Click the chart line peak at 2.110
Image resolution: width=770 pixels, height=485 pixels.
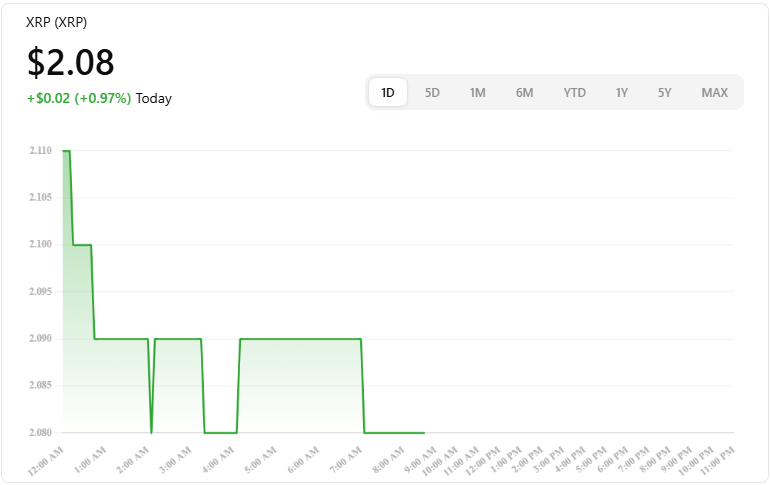[x=66, y=151]
